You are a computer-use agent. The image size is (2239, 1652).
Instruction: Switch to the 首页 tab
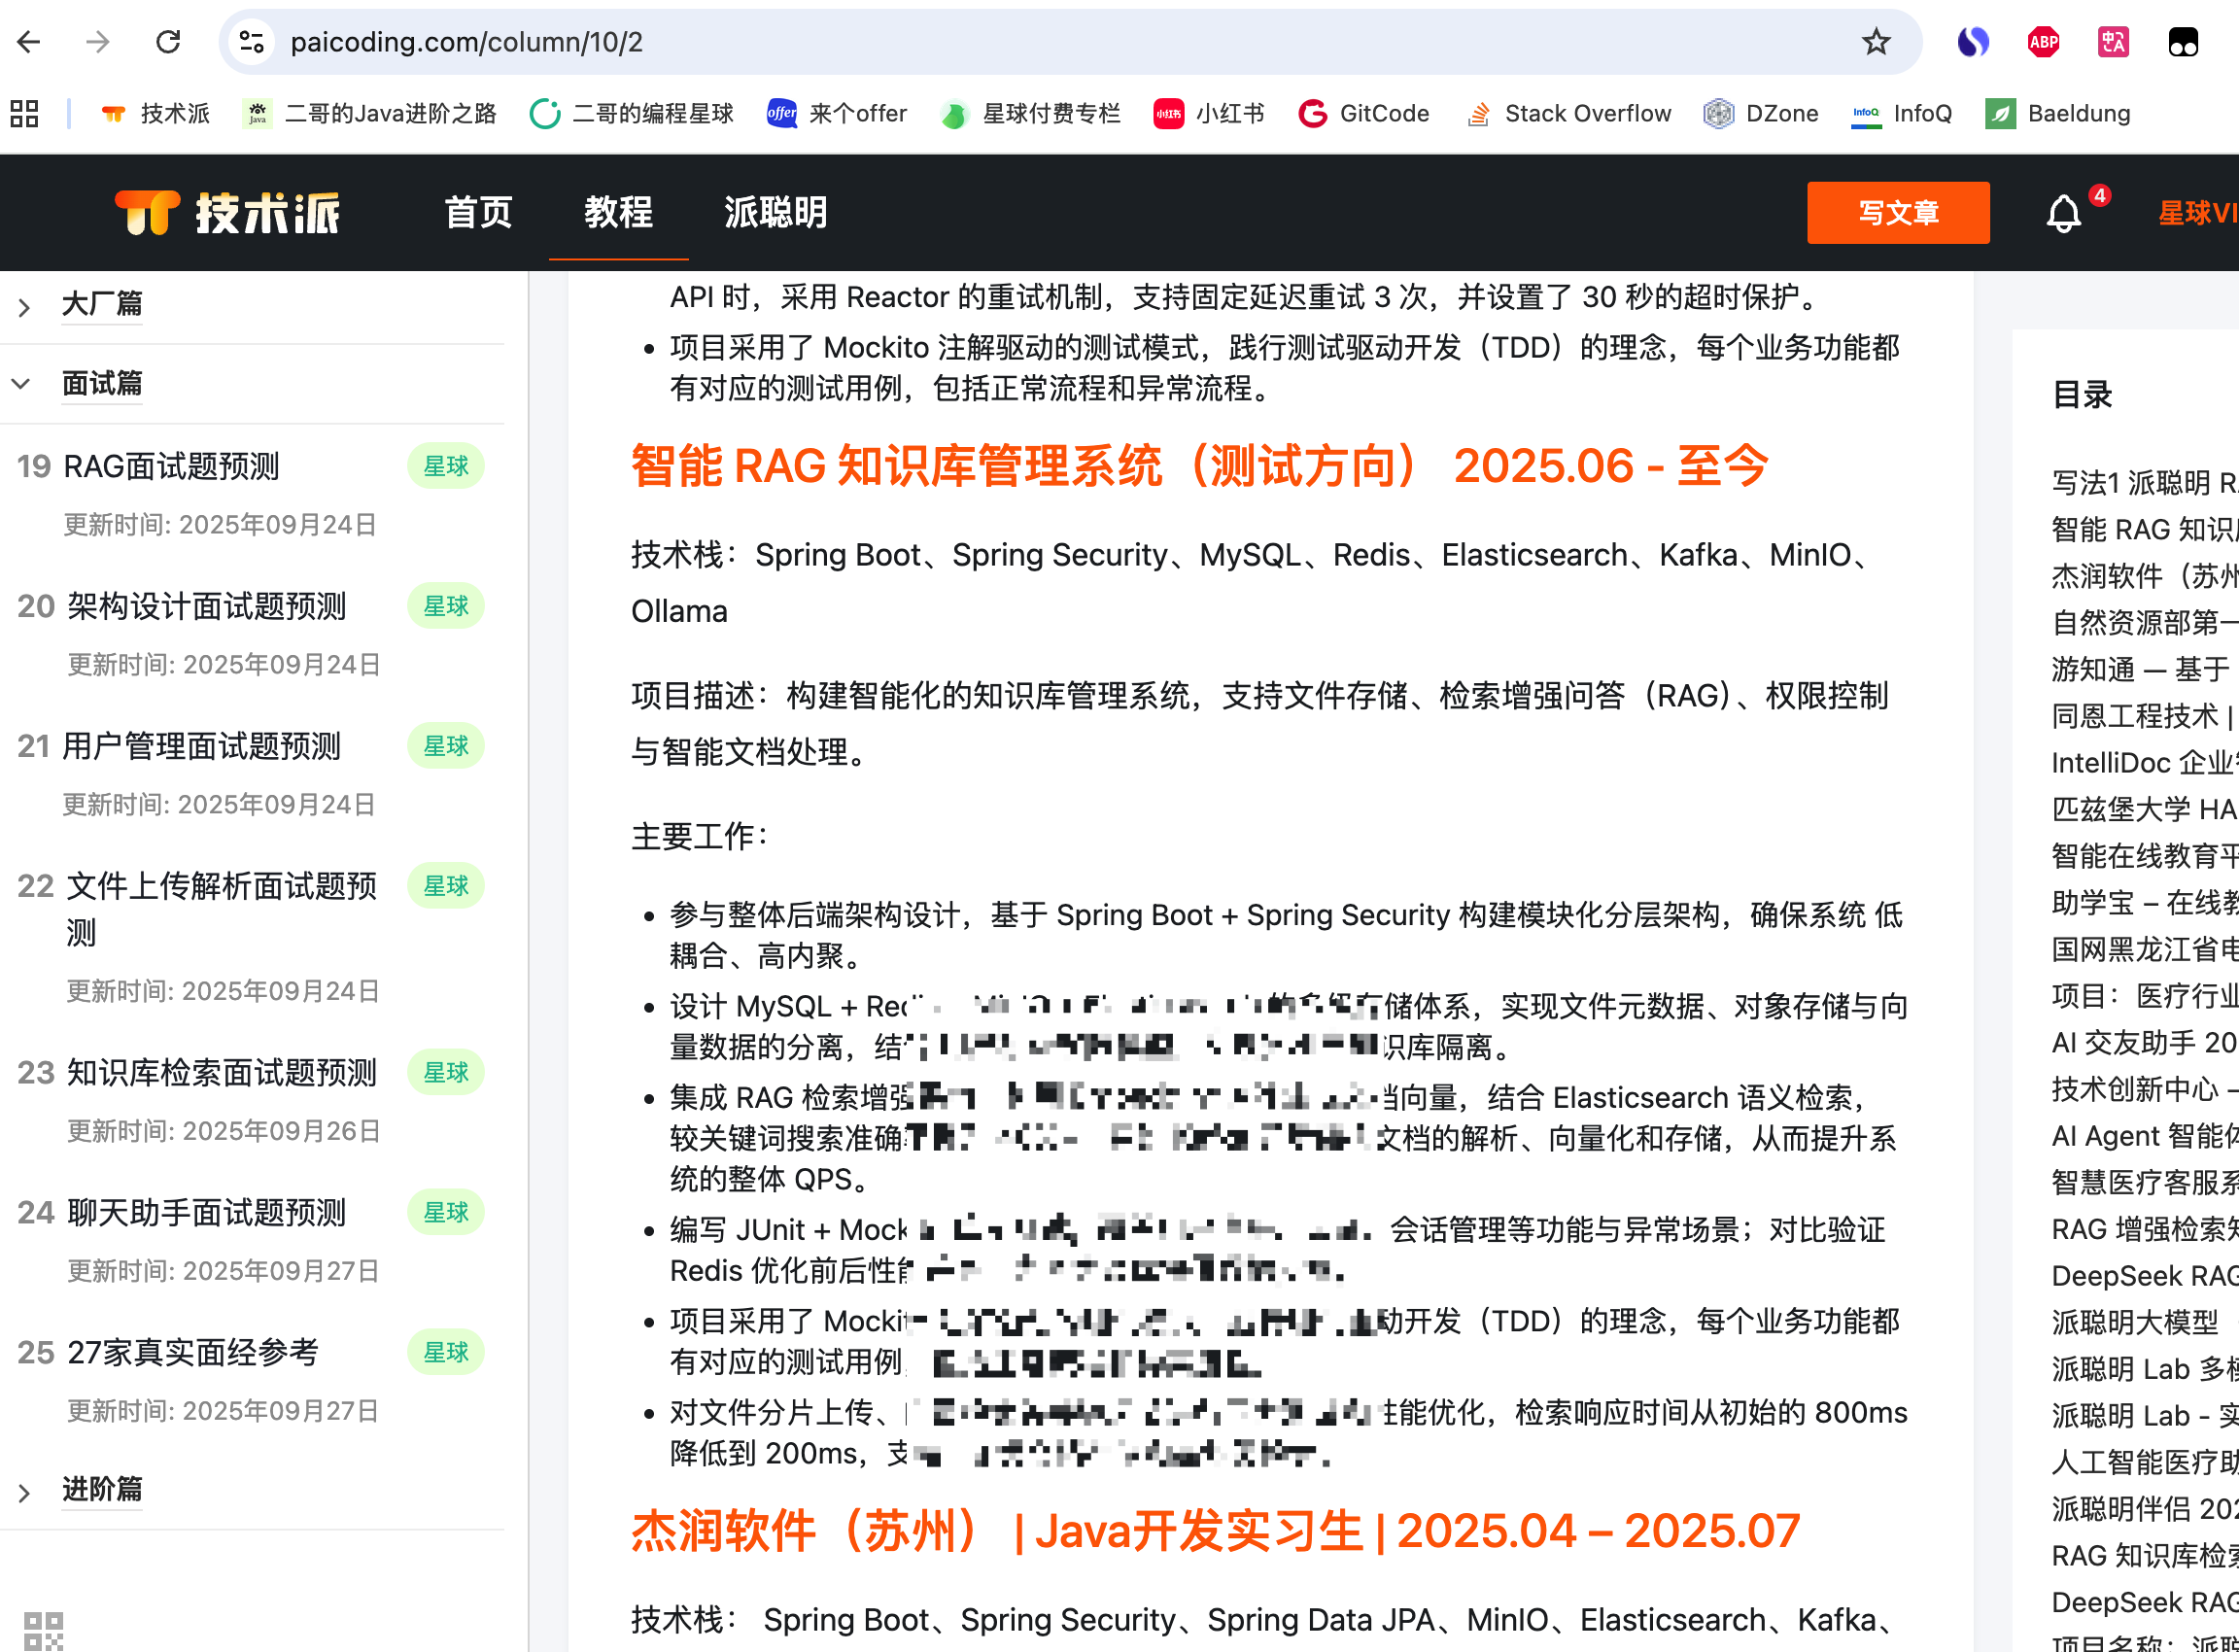point(478,213)
